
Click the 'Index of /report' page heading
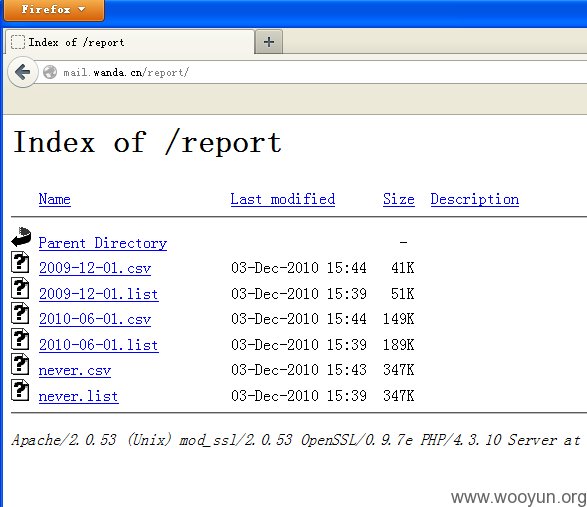tap(147, 142)
